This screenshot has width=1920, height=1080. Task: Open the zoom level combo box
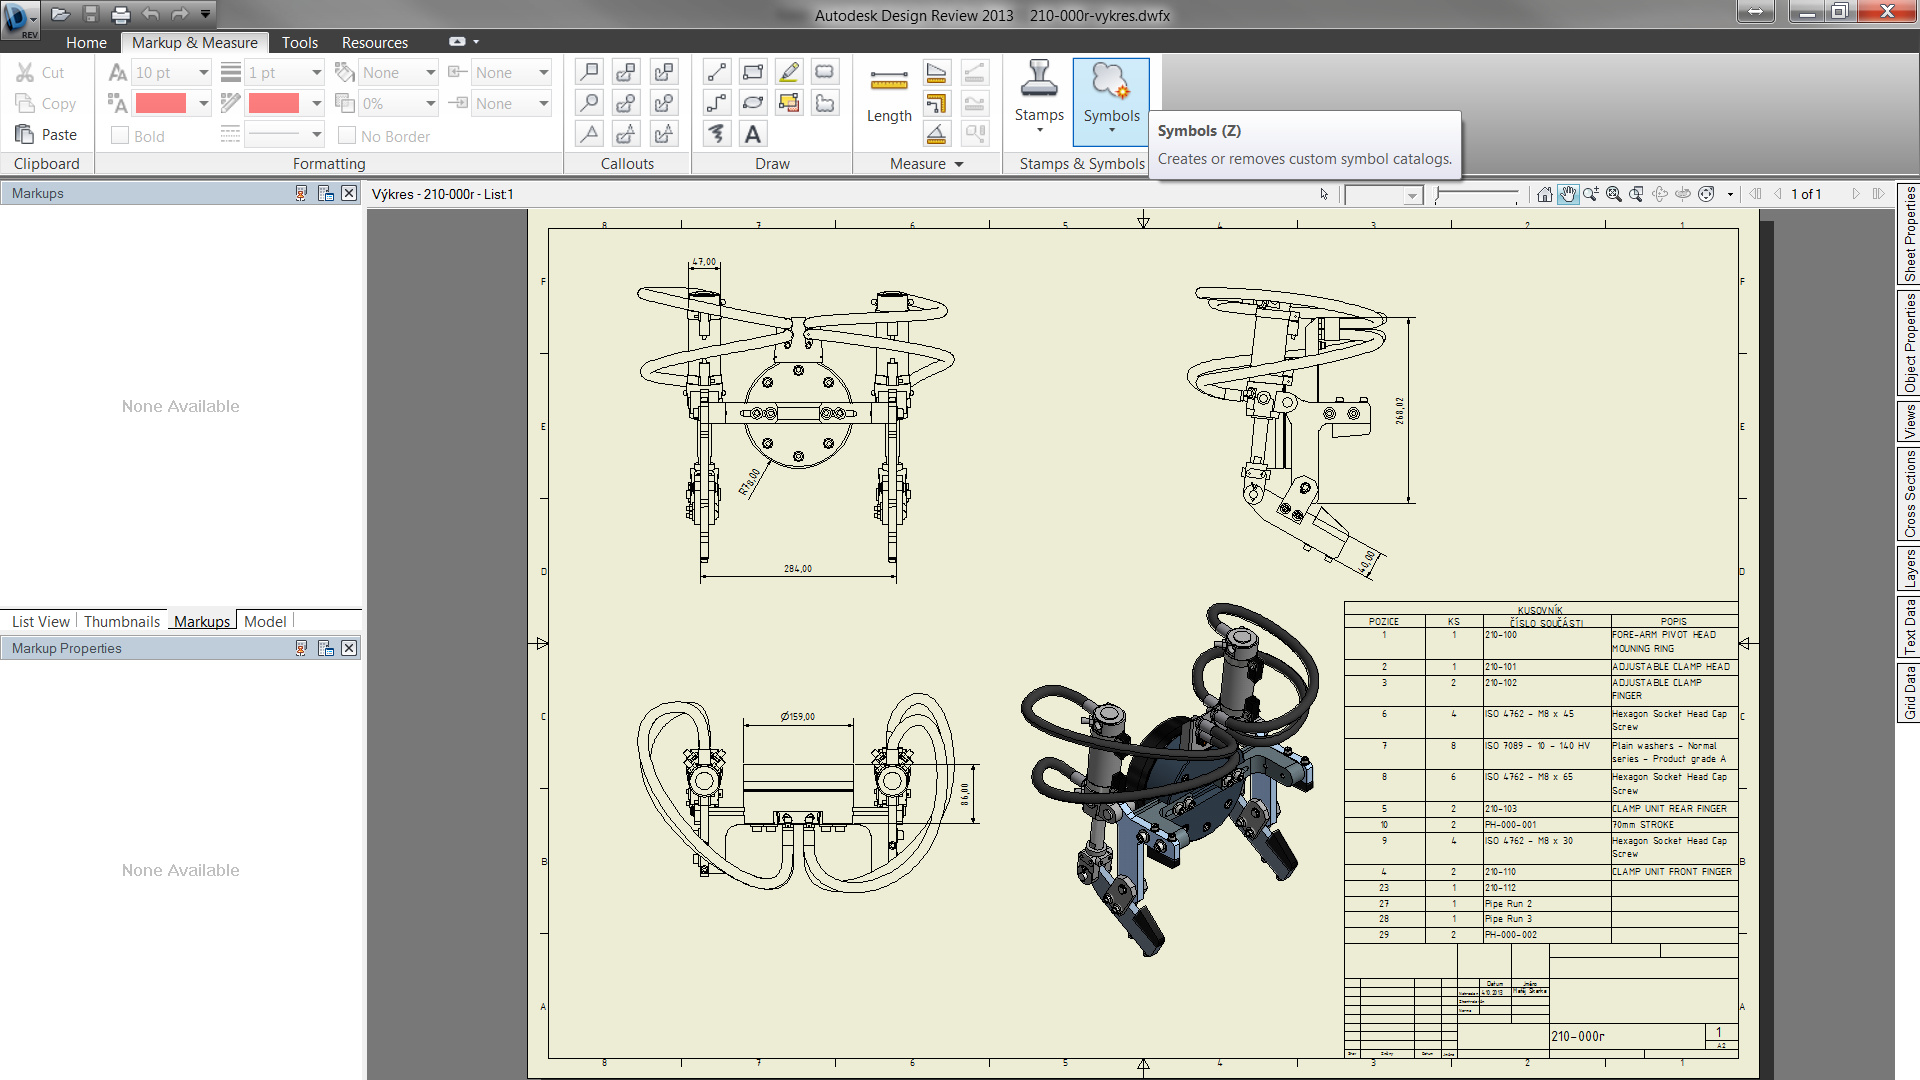click(1384, 195)
